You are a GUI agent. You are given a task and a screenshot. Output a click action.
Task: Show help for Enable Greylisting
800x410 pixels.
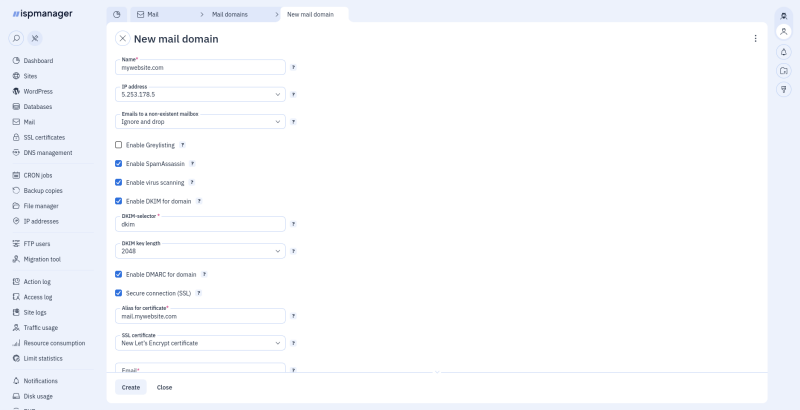click(182, 145)
